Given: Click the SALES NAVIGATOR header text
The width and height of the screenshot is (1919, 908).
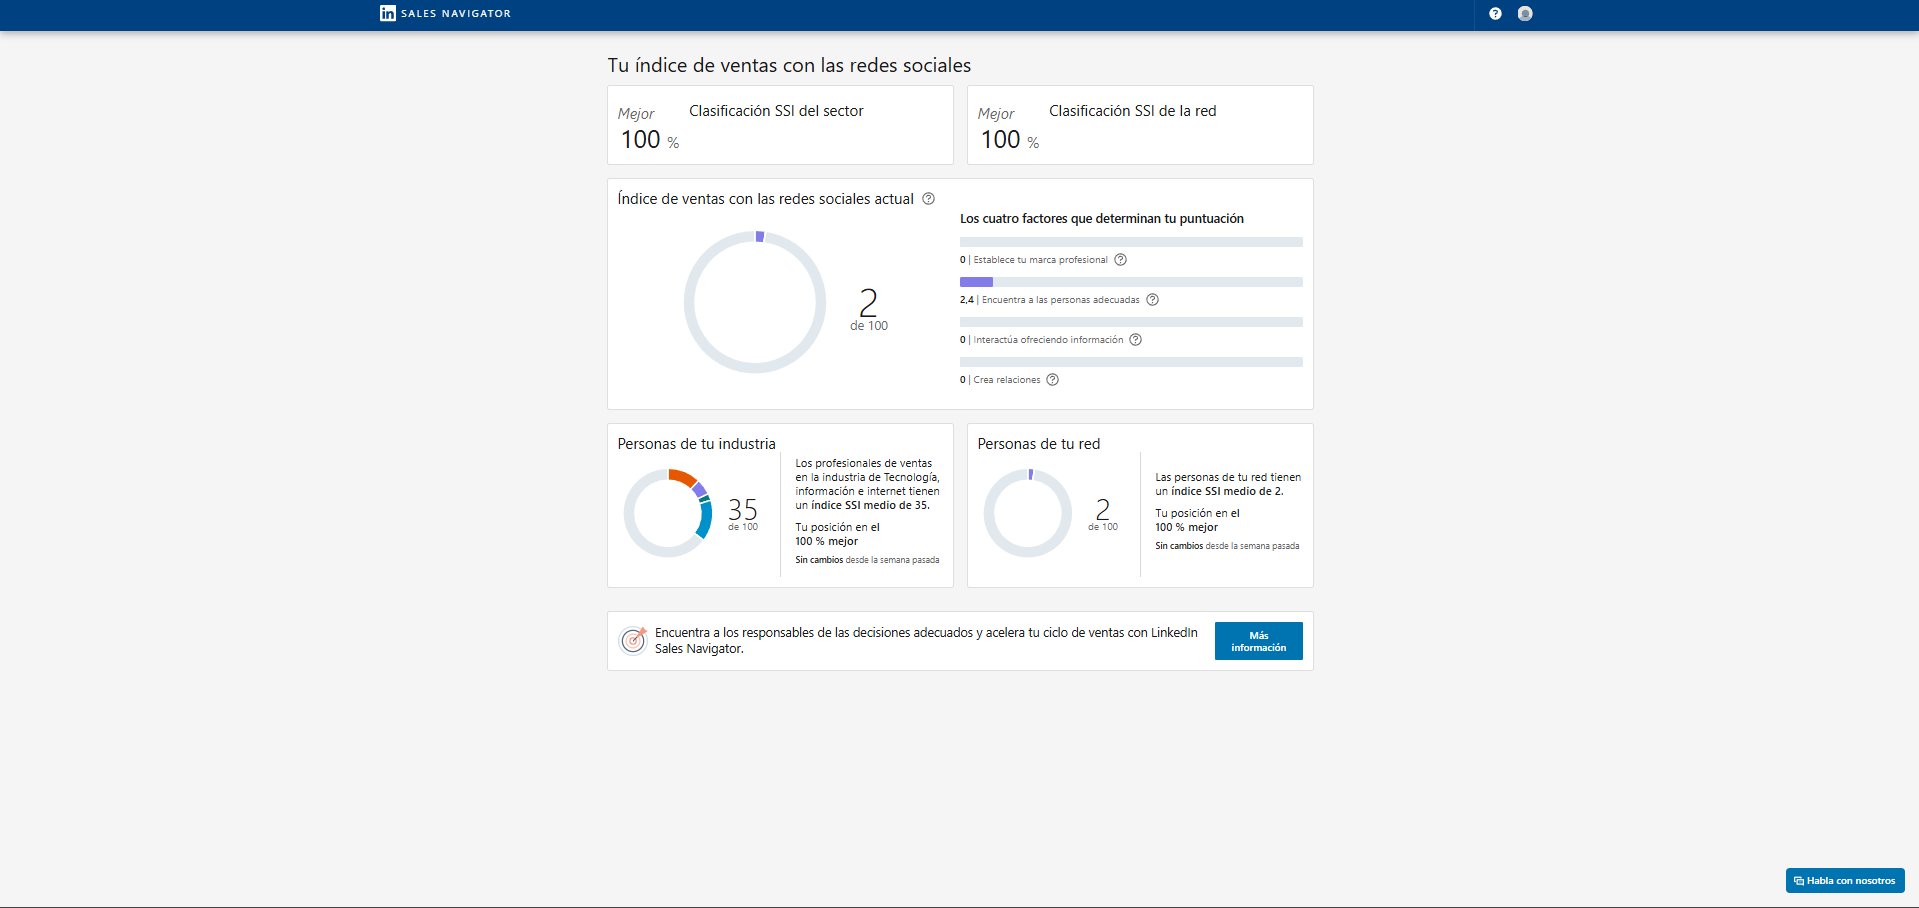Looking at the screenshot, I should tap(456, 14).
